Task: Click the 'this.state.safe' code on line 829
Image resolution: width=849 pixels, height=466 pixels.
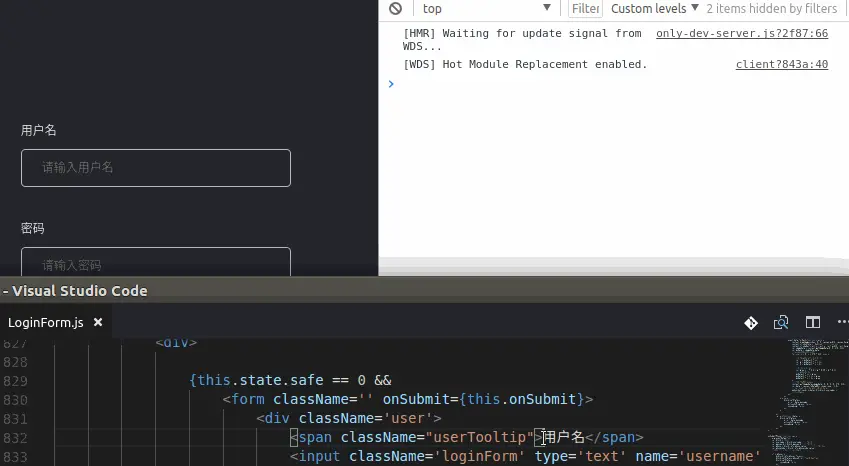Action: pyautogui.click(x=260, y=380)
